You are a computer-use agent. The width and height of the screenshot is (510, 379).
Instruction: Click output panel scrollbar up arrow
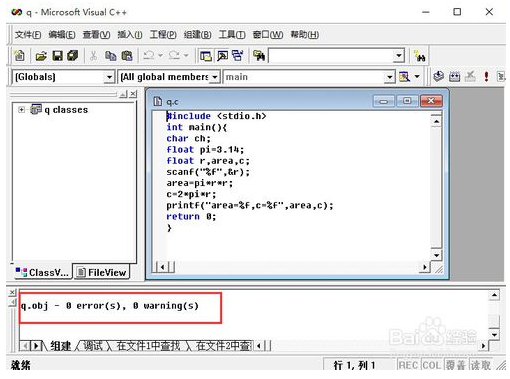click(494, 295)
